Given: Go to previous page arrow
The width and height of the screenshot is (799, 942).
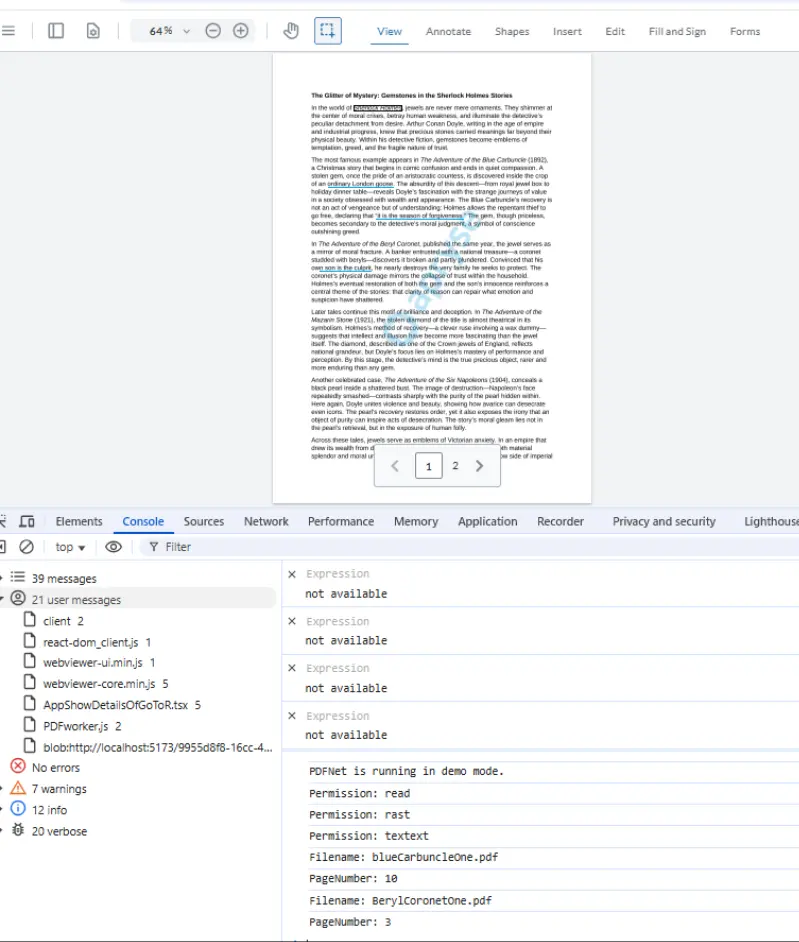Looking at the screenshot, I should point(395,466).
